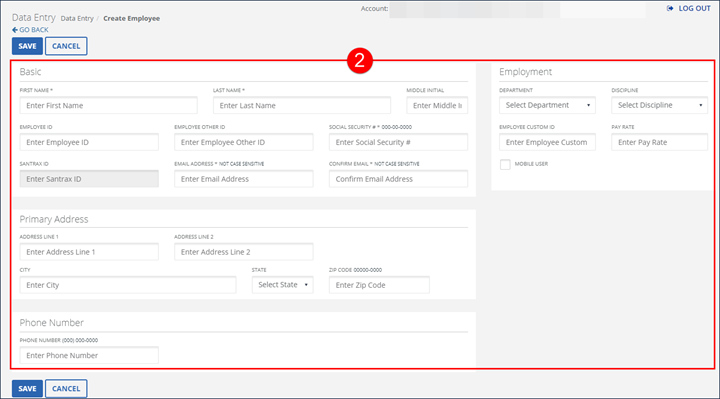Focus the First Name field
720x399 pixels.
[x=108, y=105]
